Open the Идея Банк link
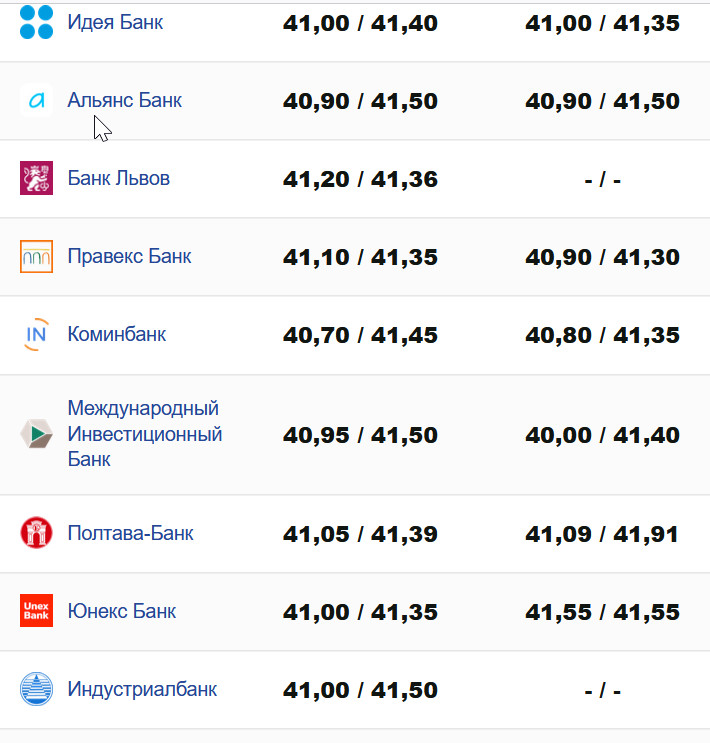Screen dimensions: 710x743 pos(115,22)
